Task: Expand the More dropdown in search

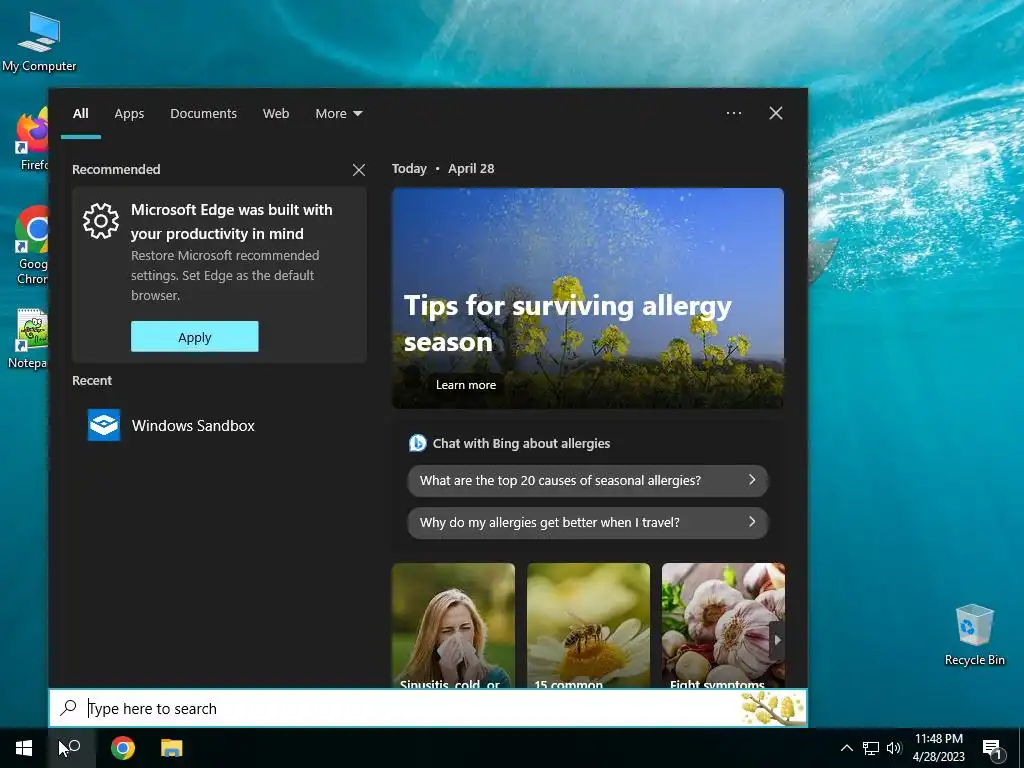Action: pos(338,114)
